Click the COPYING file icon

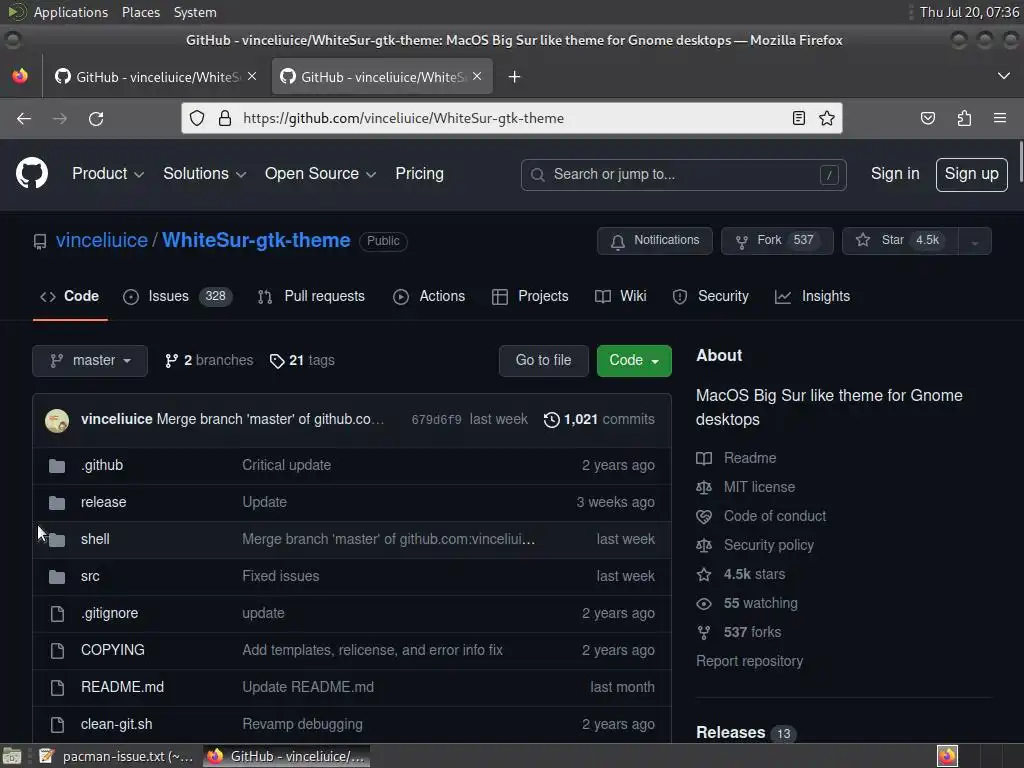(57, 650)
